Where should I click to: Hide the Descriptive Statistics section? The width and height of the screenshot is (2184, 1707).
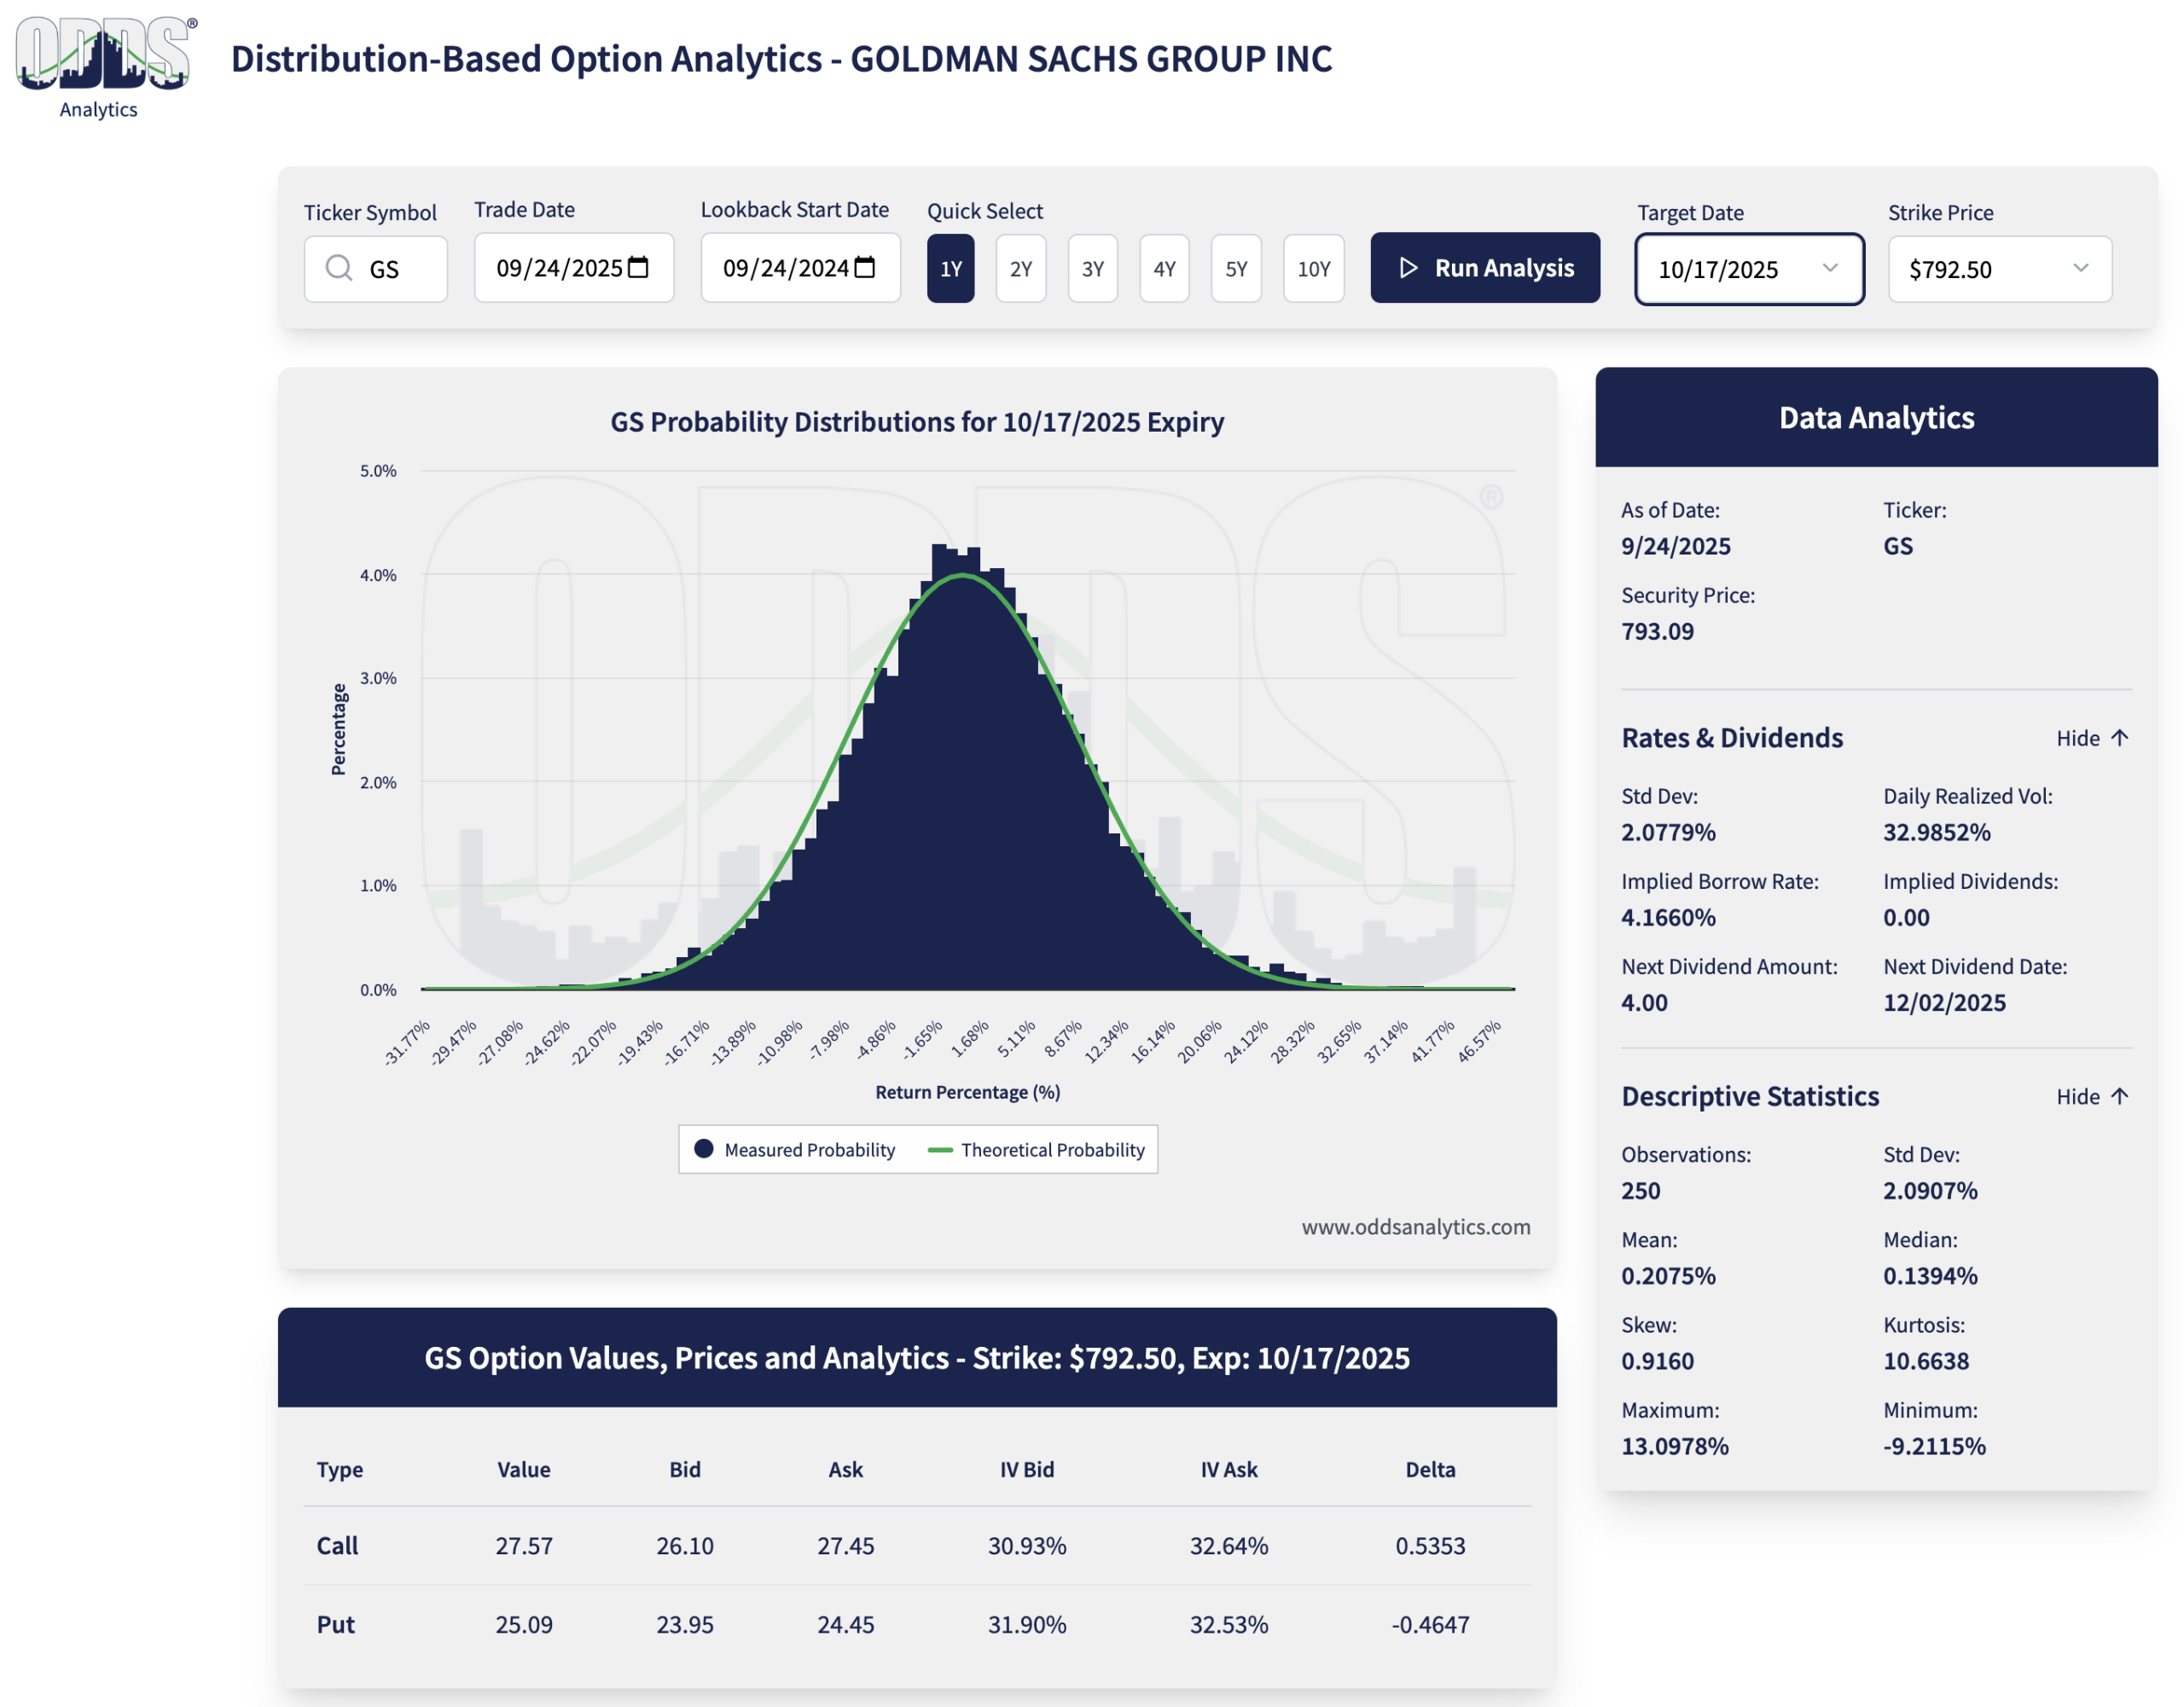pyautogui.click(x=2078, y=1096)
